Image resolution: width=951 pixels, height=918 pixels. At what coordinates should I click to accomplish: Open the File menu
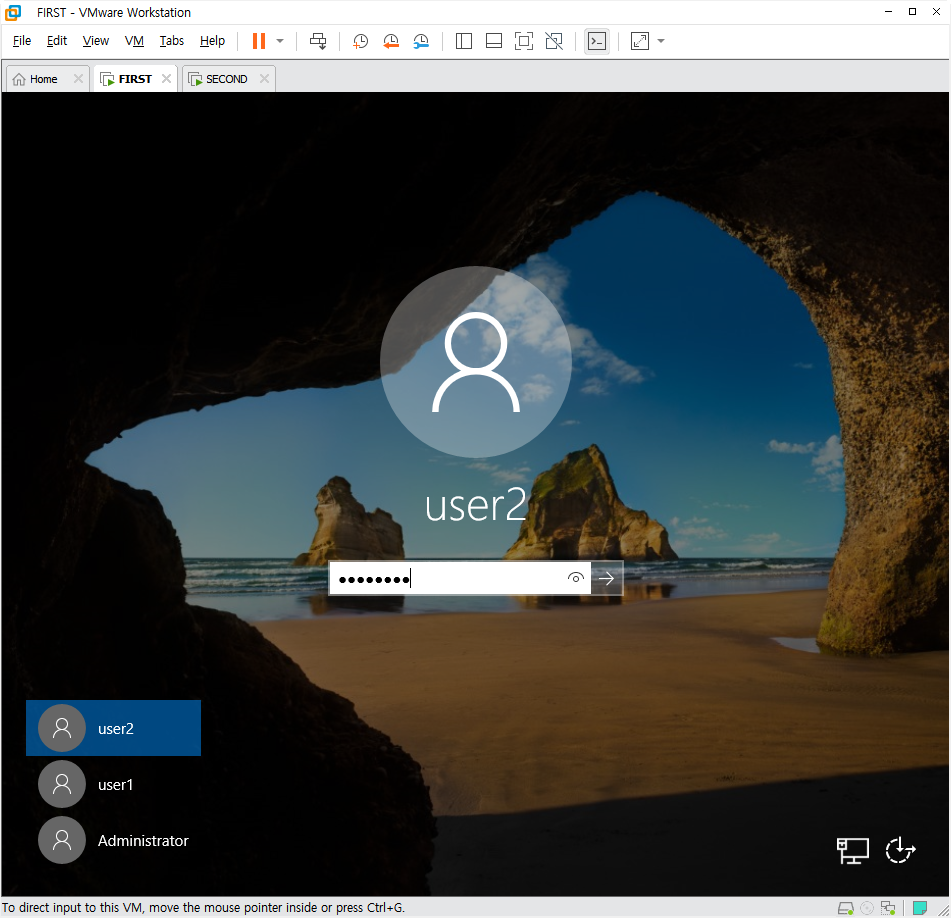coord(22,41)
